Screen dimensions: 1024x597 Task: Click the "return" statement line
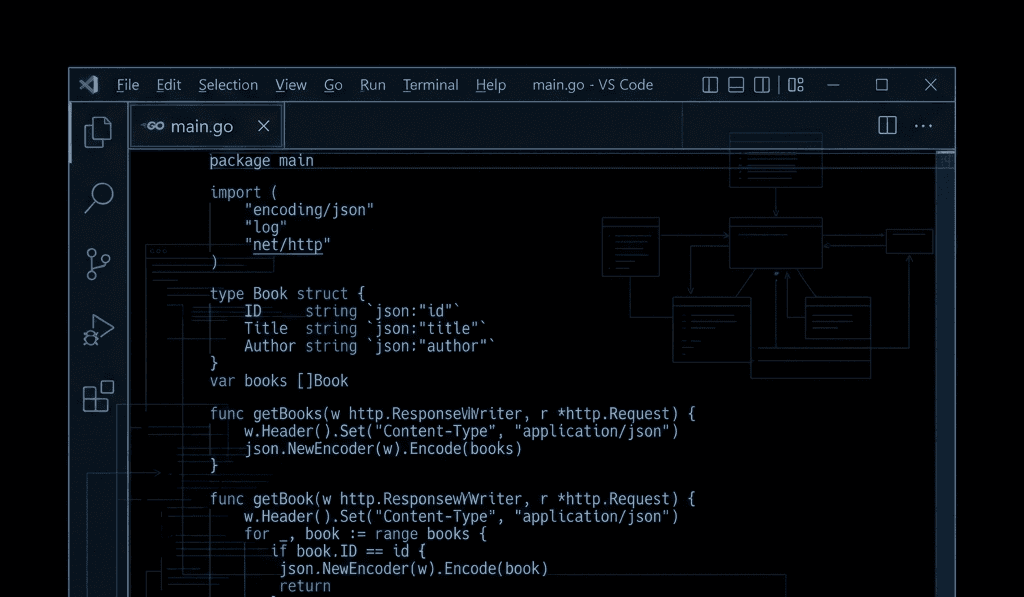coord(305,586)
